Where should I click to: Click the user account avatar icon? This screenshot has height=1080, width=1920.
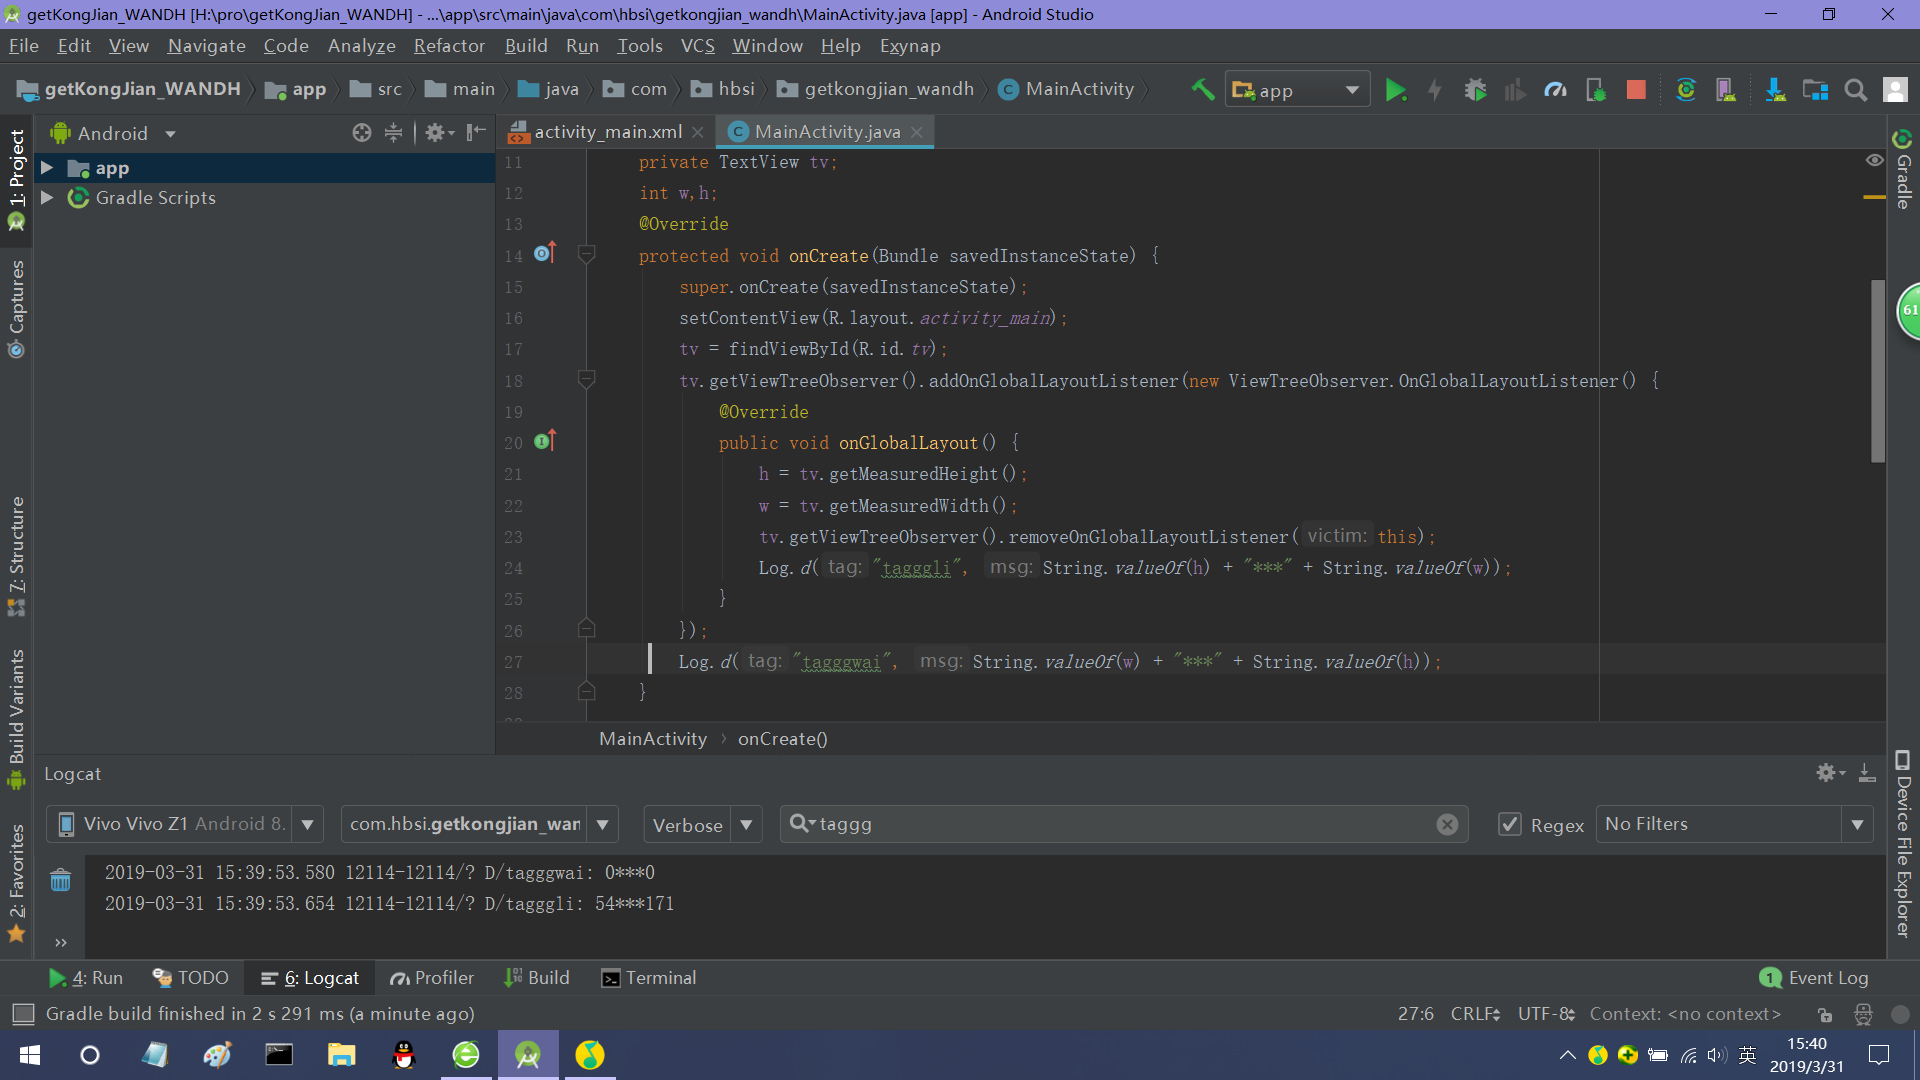pos(1896,90)
